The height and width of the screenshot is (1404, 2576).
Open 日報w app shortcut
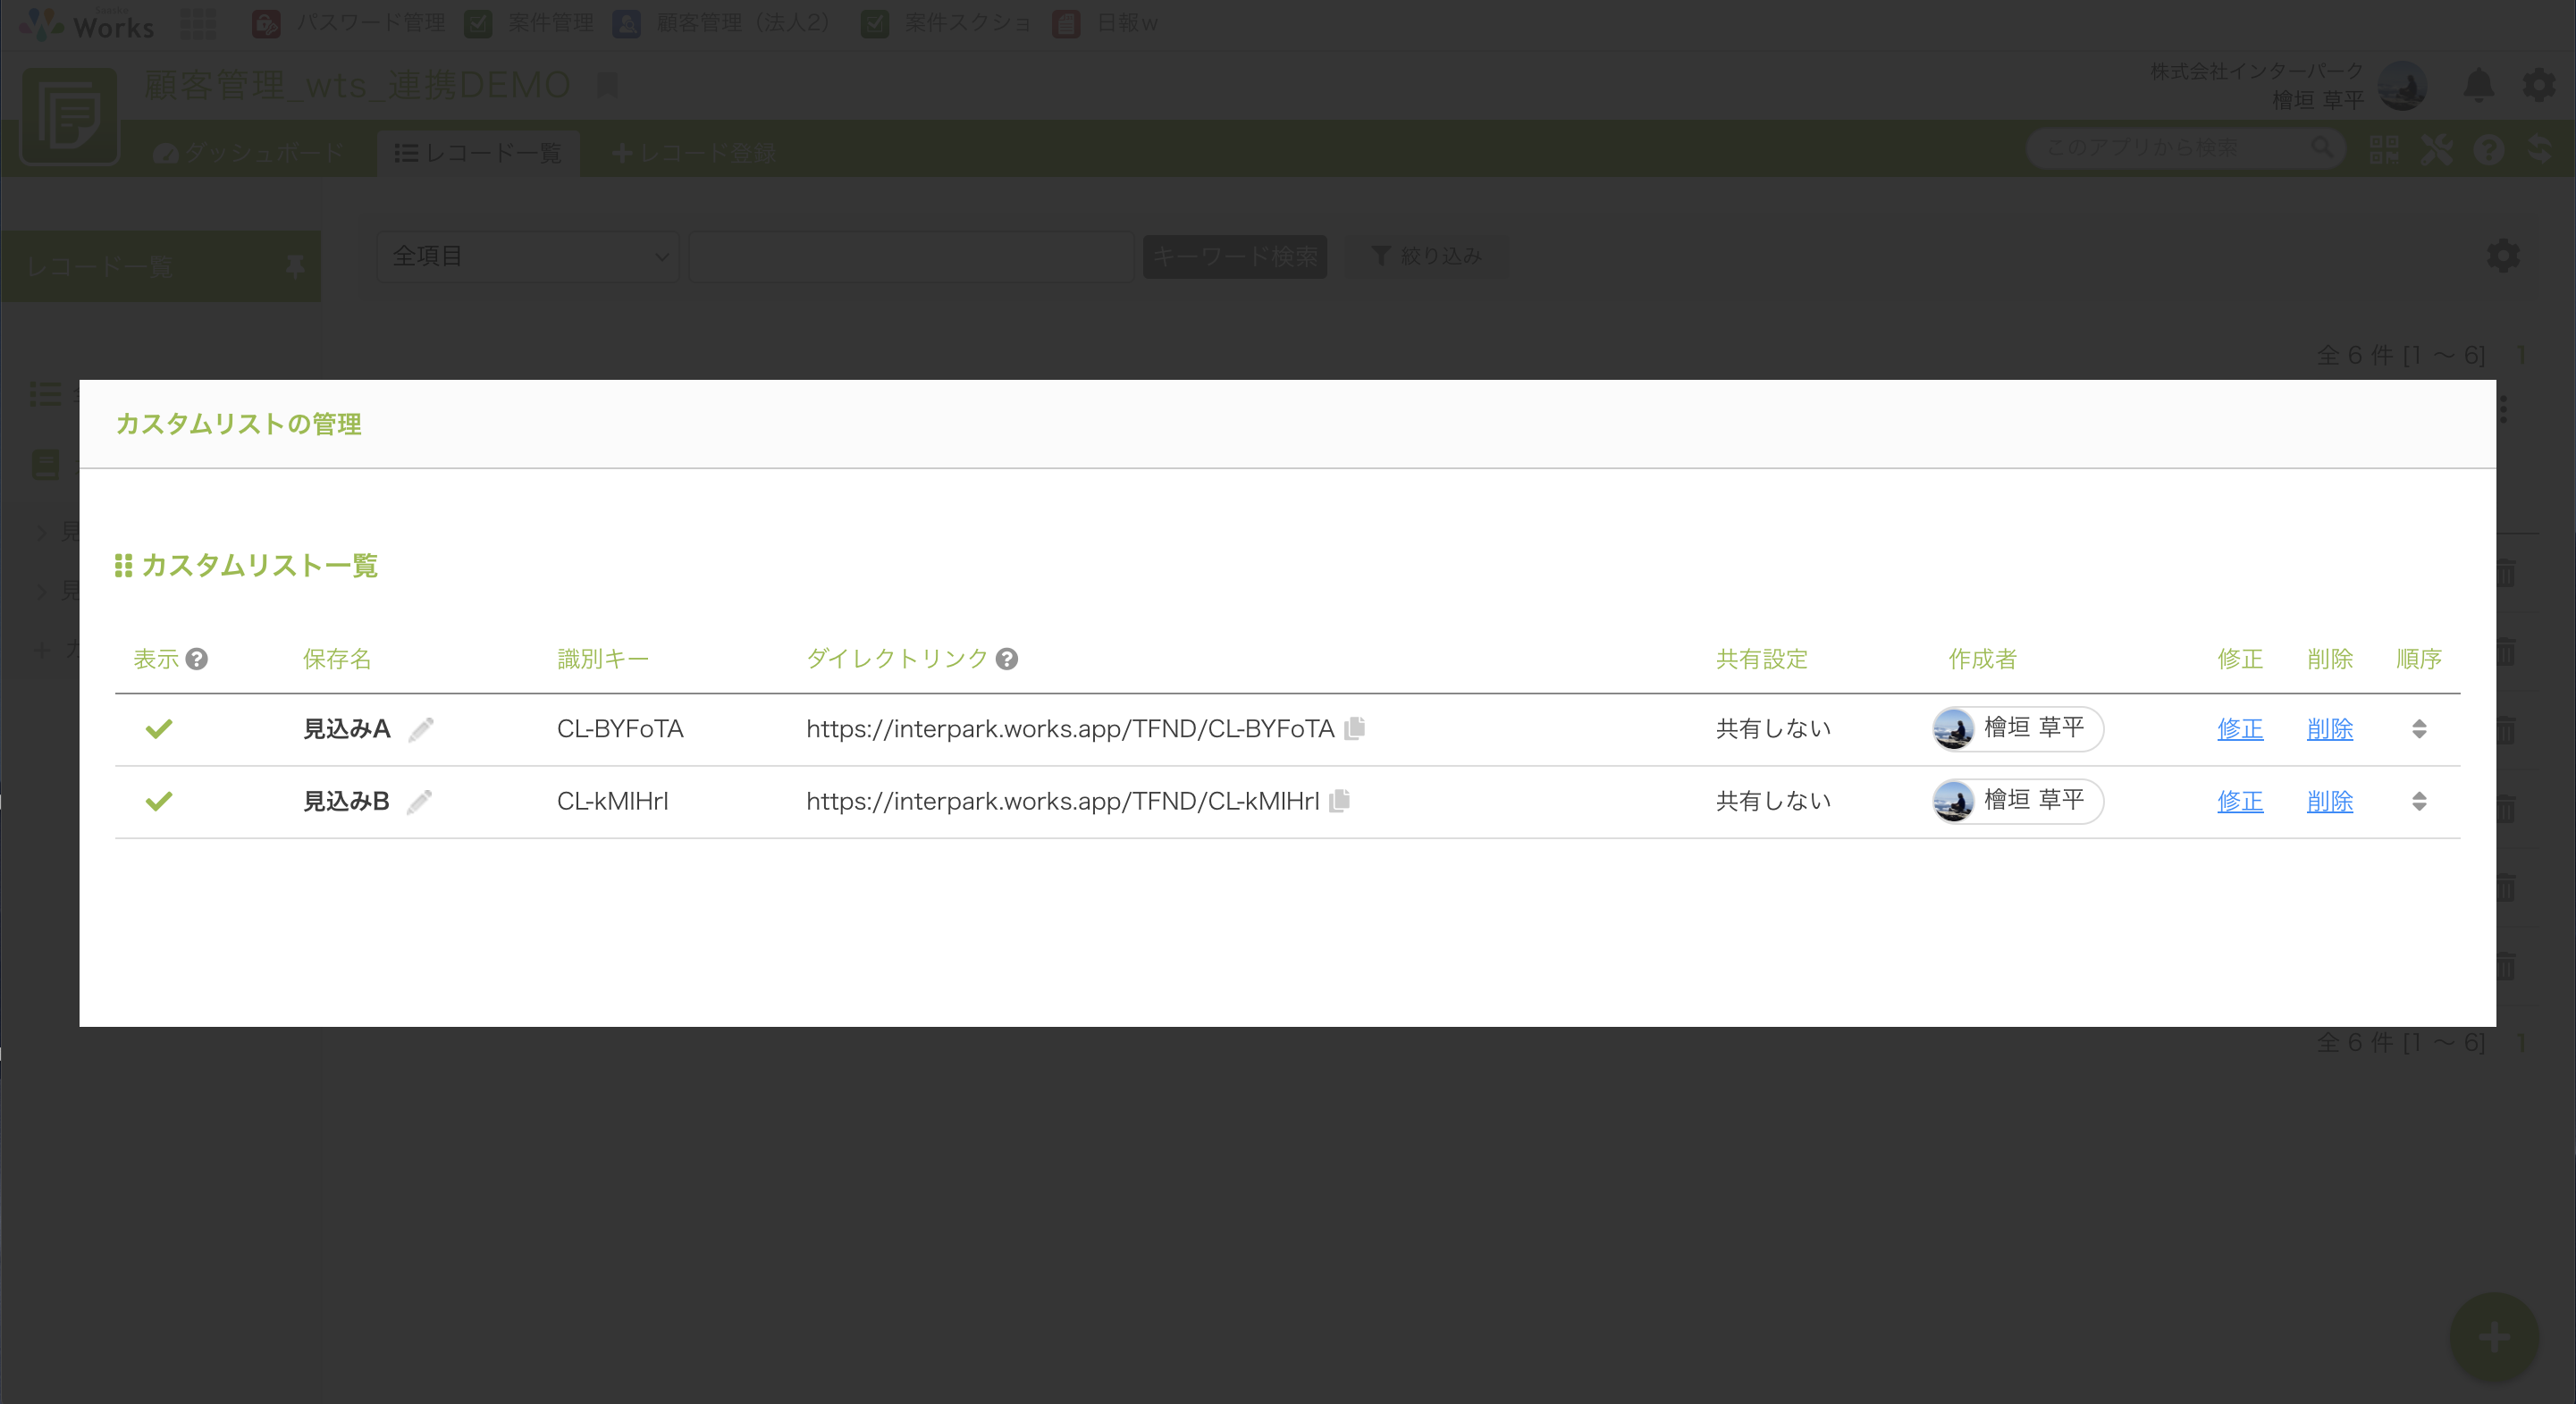click(x=1105, y=23)
